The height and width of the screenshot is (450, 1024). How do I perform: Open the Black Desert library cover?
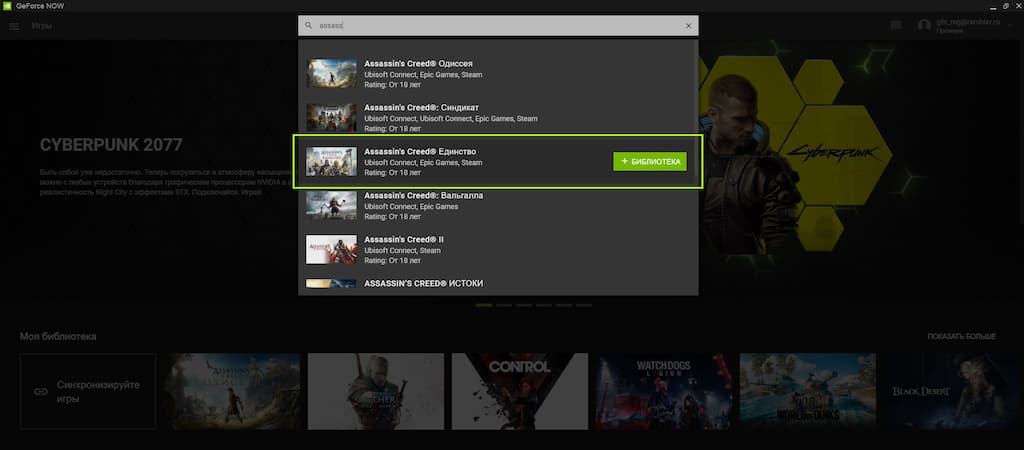coord(953,391)
